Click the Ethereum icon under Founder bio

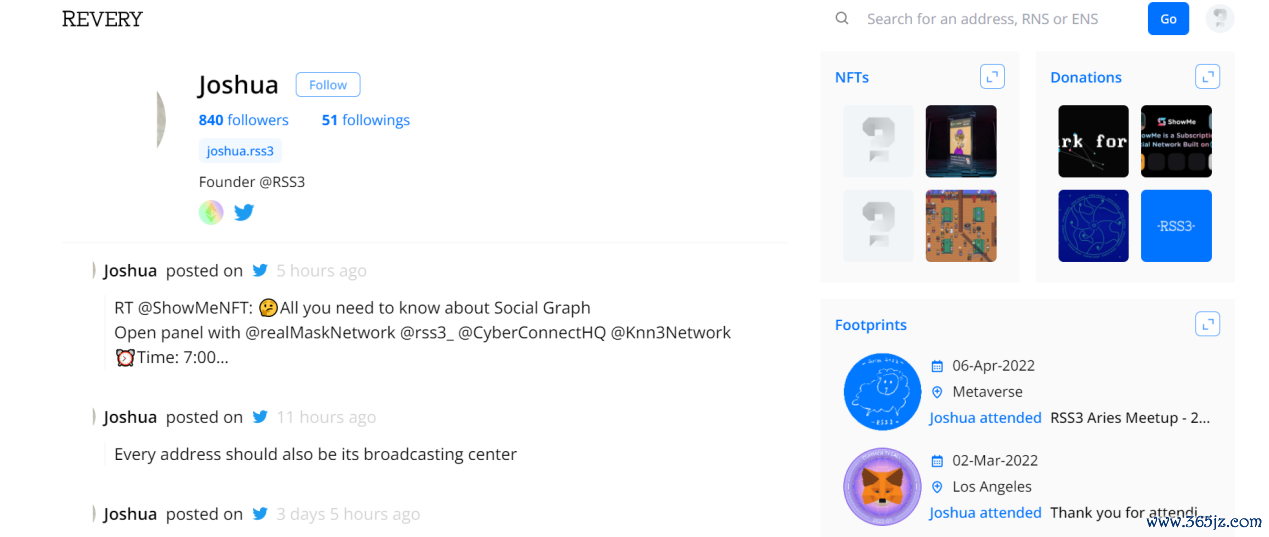coord(211,212)
